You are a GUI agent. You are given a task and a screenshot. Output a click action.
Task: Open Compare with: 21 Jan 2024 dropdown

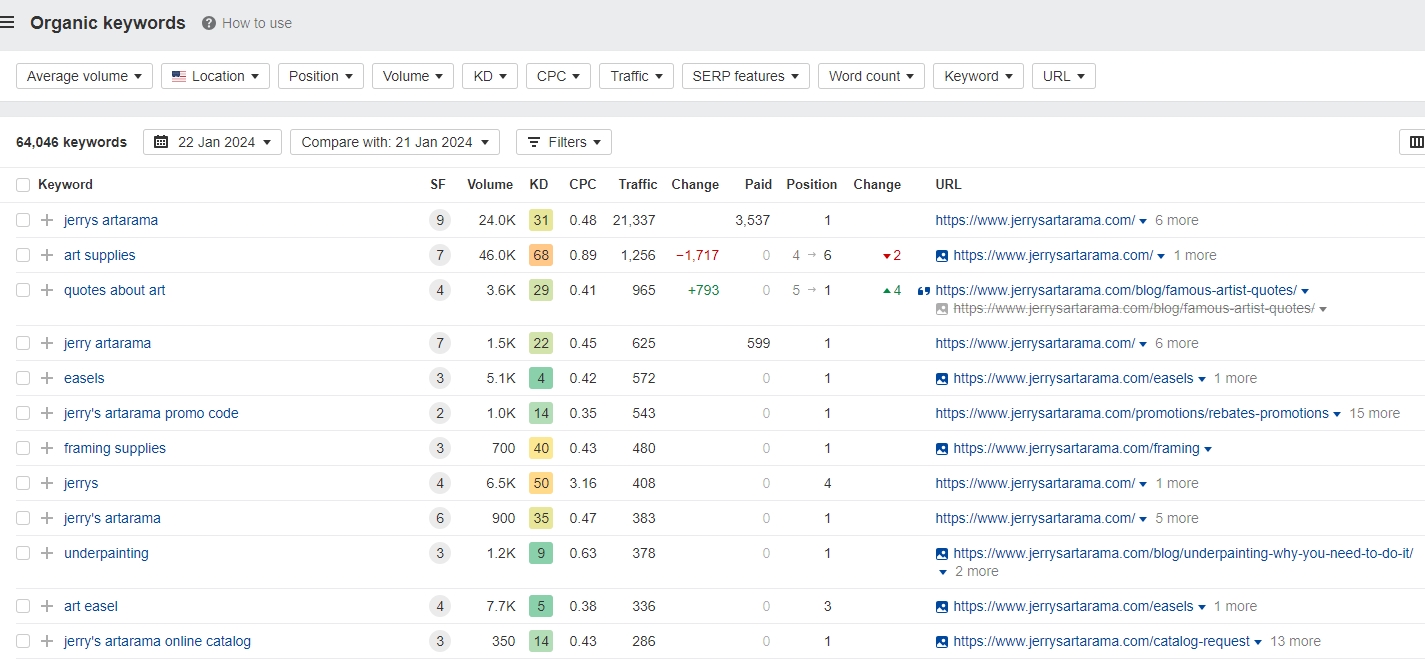(395, 142)
